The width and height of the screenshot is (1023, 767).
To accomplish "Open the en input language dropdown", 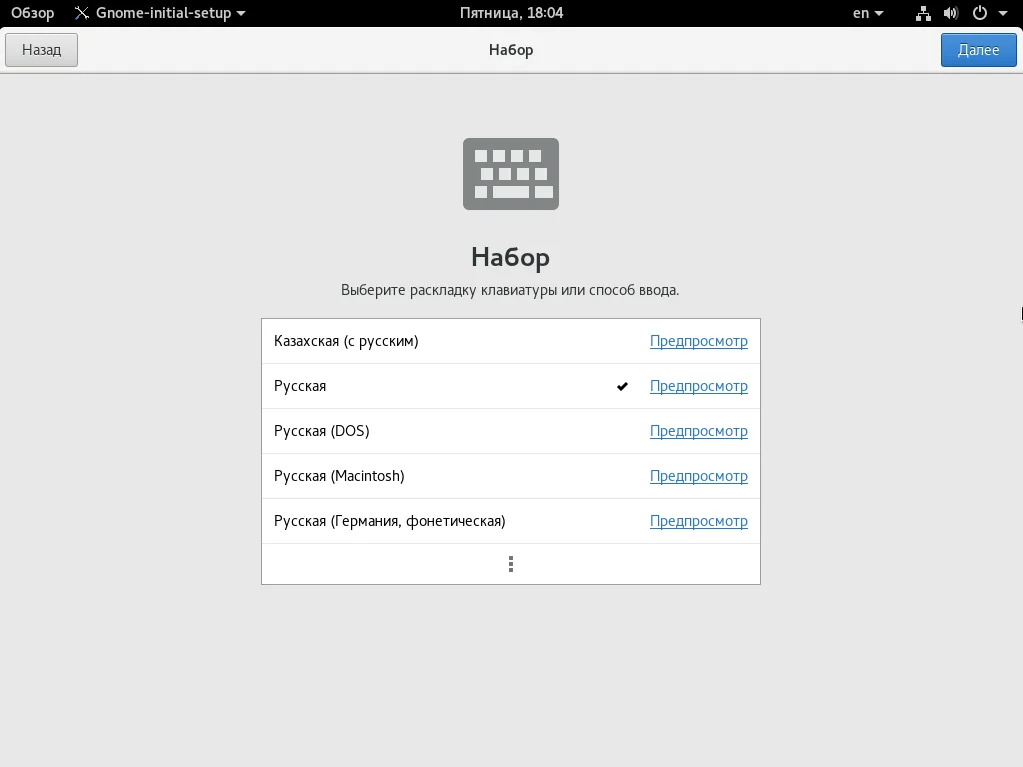I will point(867,13).
